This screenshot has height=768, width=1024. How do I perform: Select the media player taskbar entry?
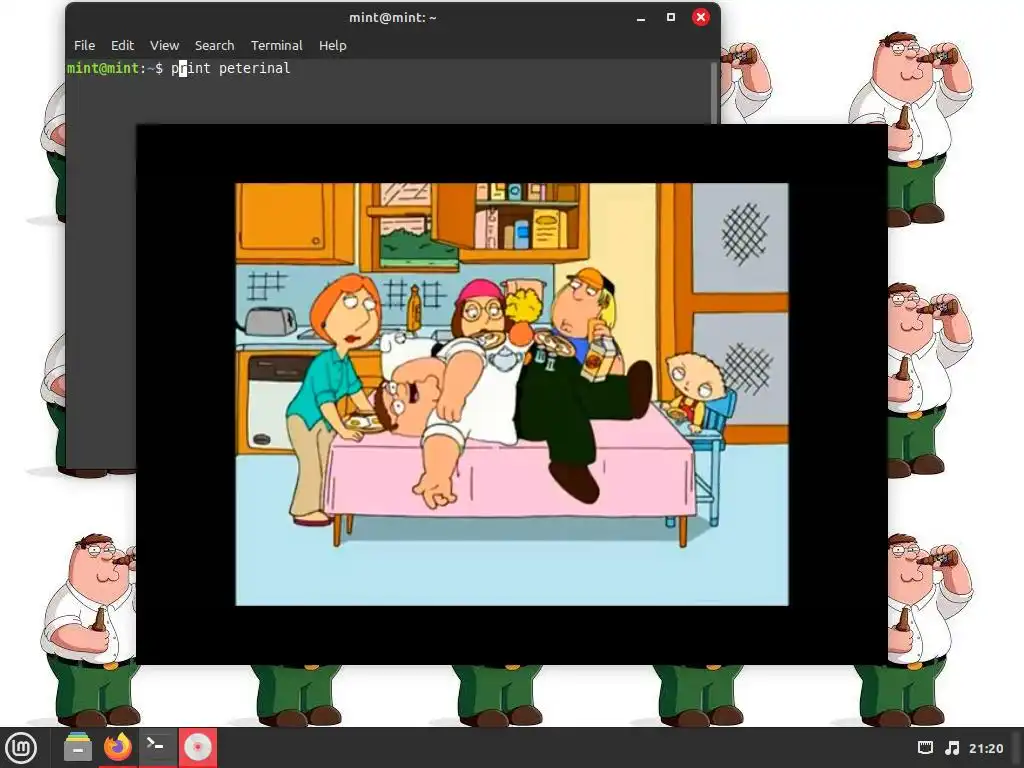pos(197,748)
